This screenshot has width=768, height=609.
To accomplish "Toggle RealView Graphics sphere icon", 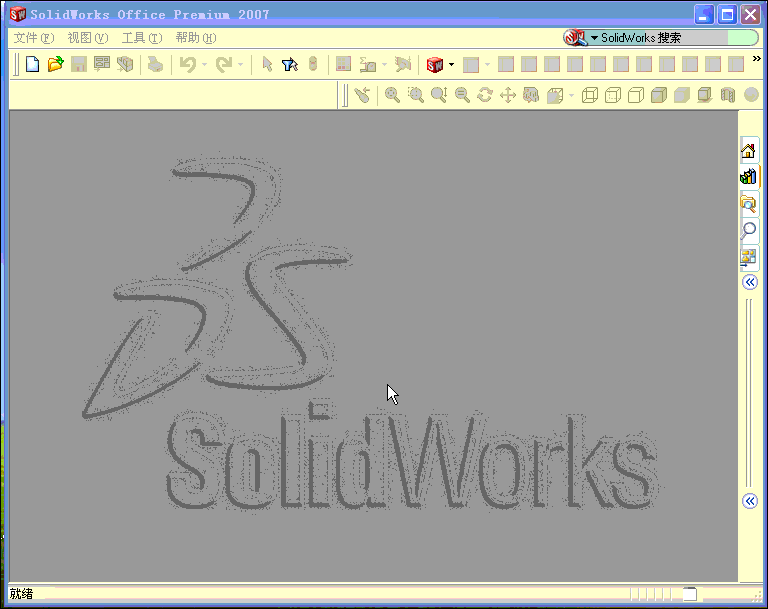I will 751,95.
